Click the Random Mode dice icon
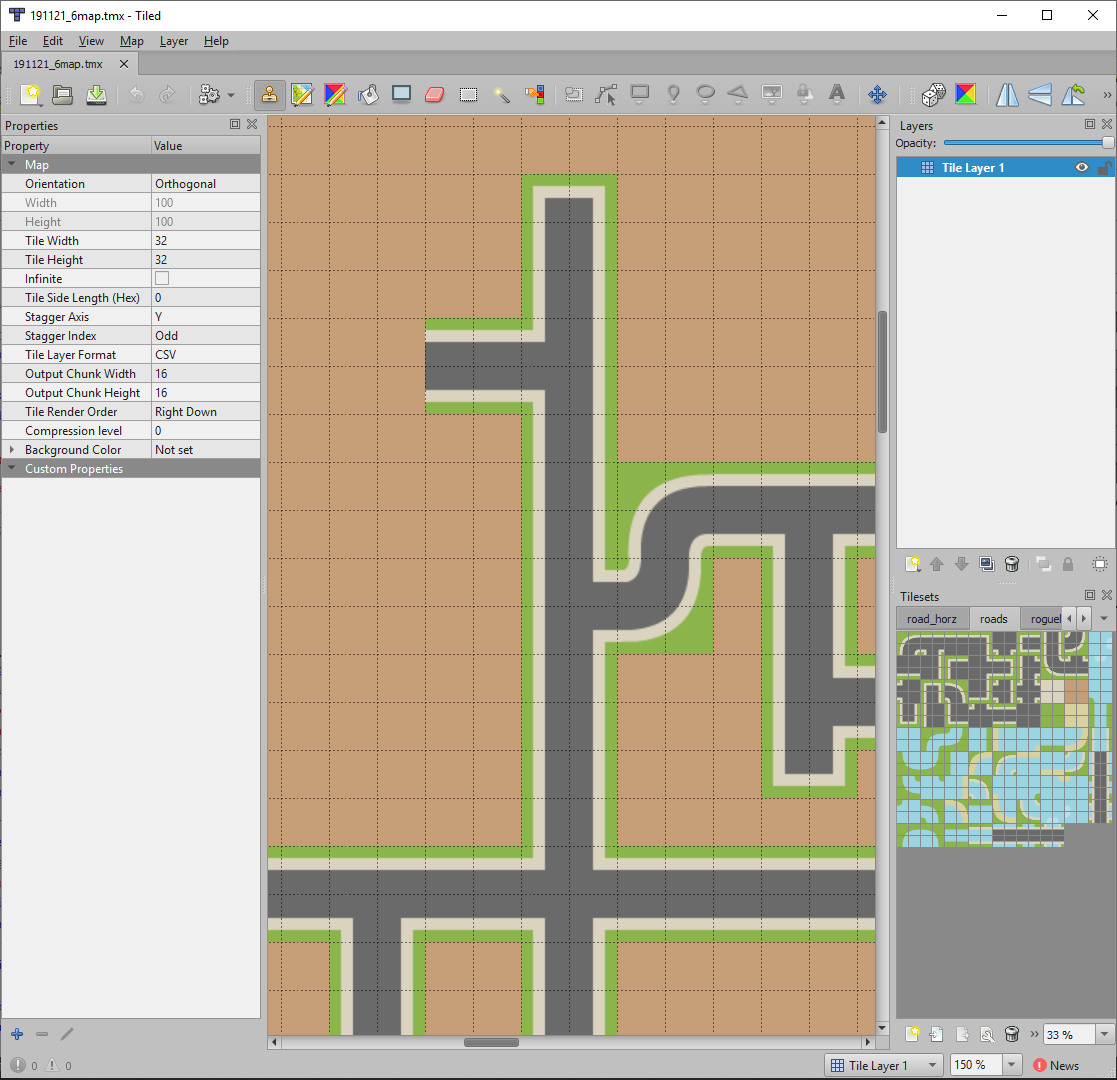The image size is (1117, 1080). click(x=932, y=94)
